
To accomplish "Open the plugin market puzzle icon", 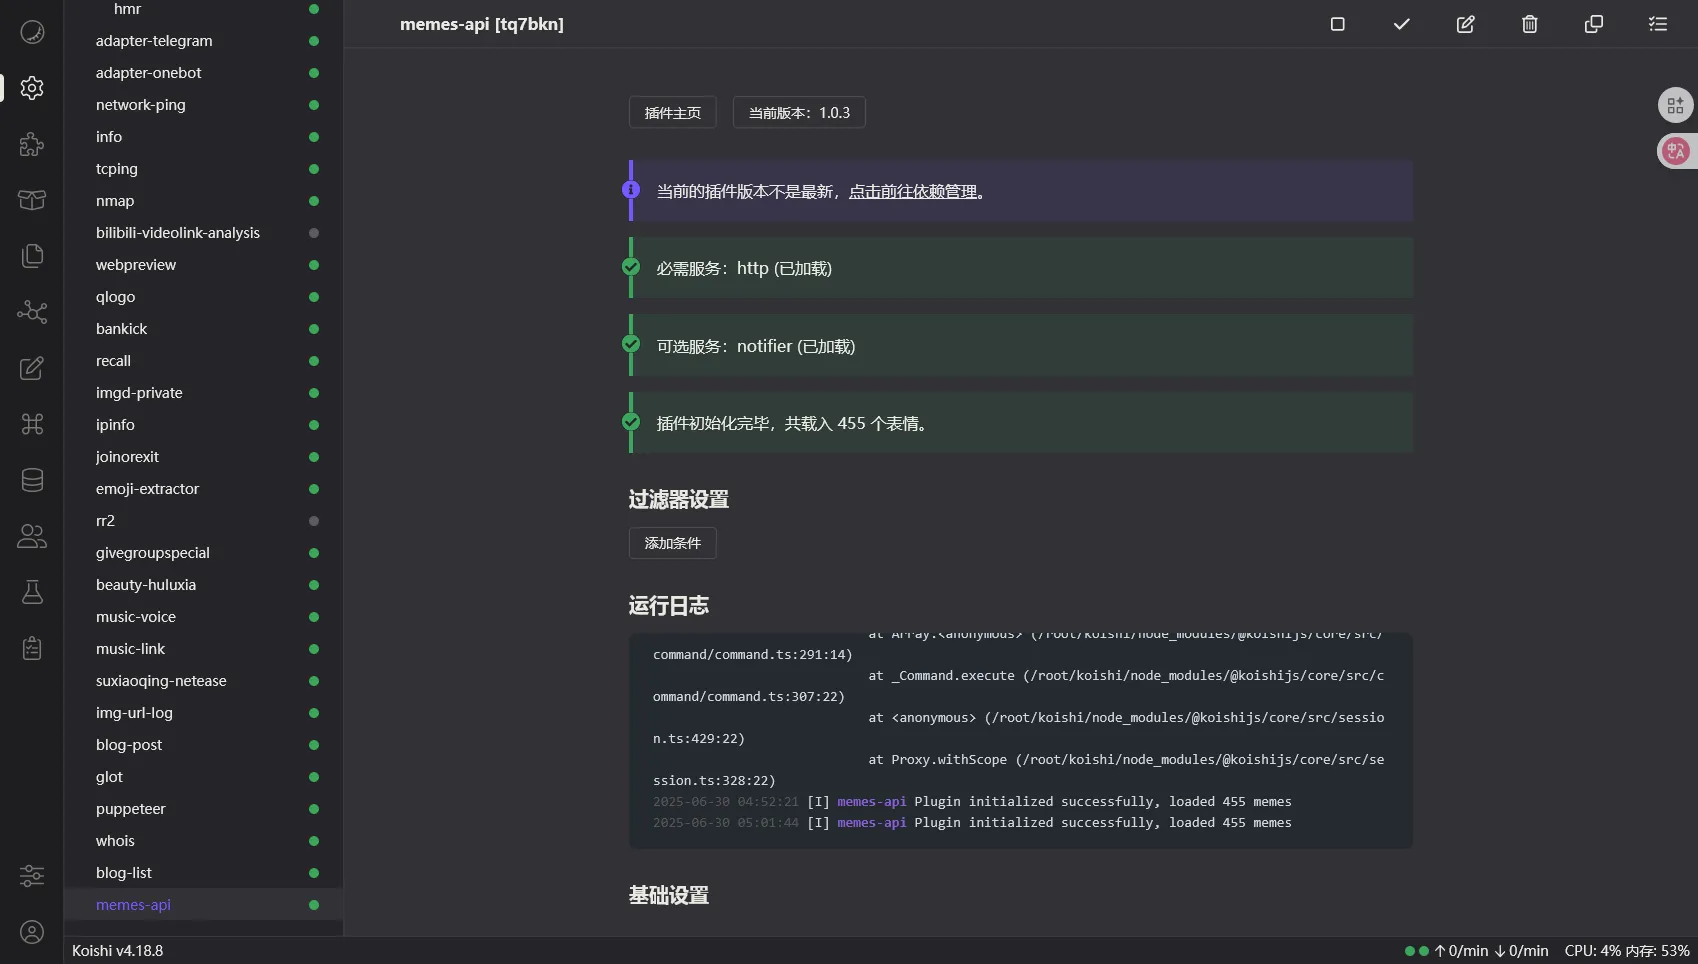I will point(32,144).
